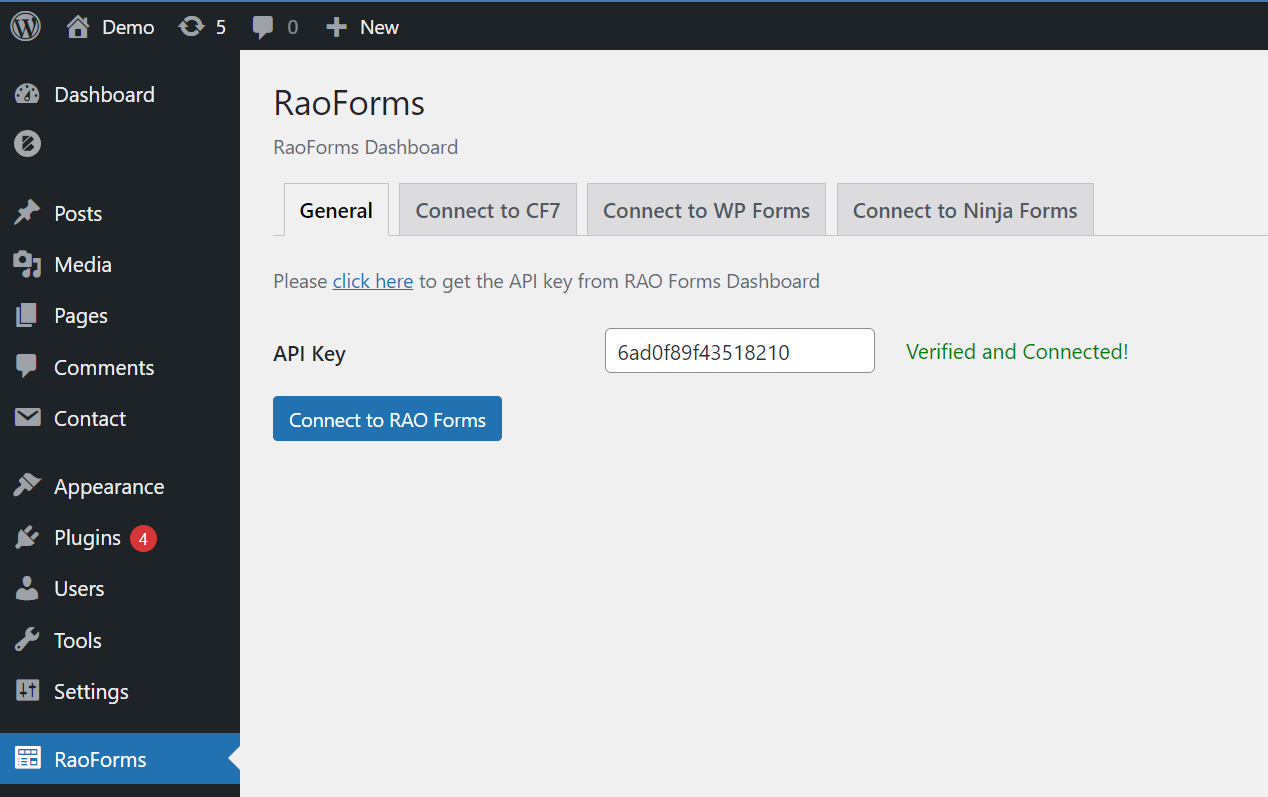Open the Comments menu item
Screen dimensions: 1268x797
[104, 368]
